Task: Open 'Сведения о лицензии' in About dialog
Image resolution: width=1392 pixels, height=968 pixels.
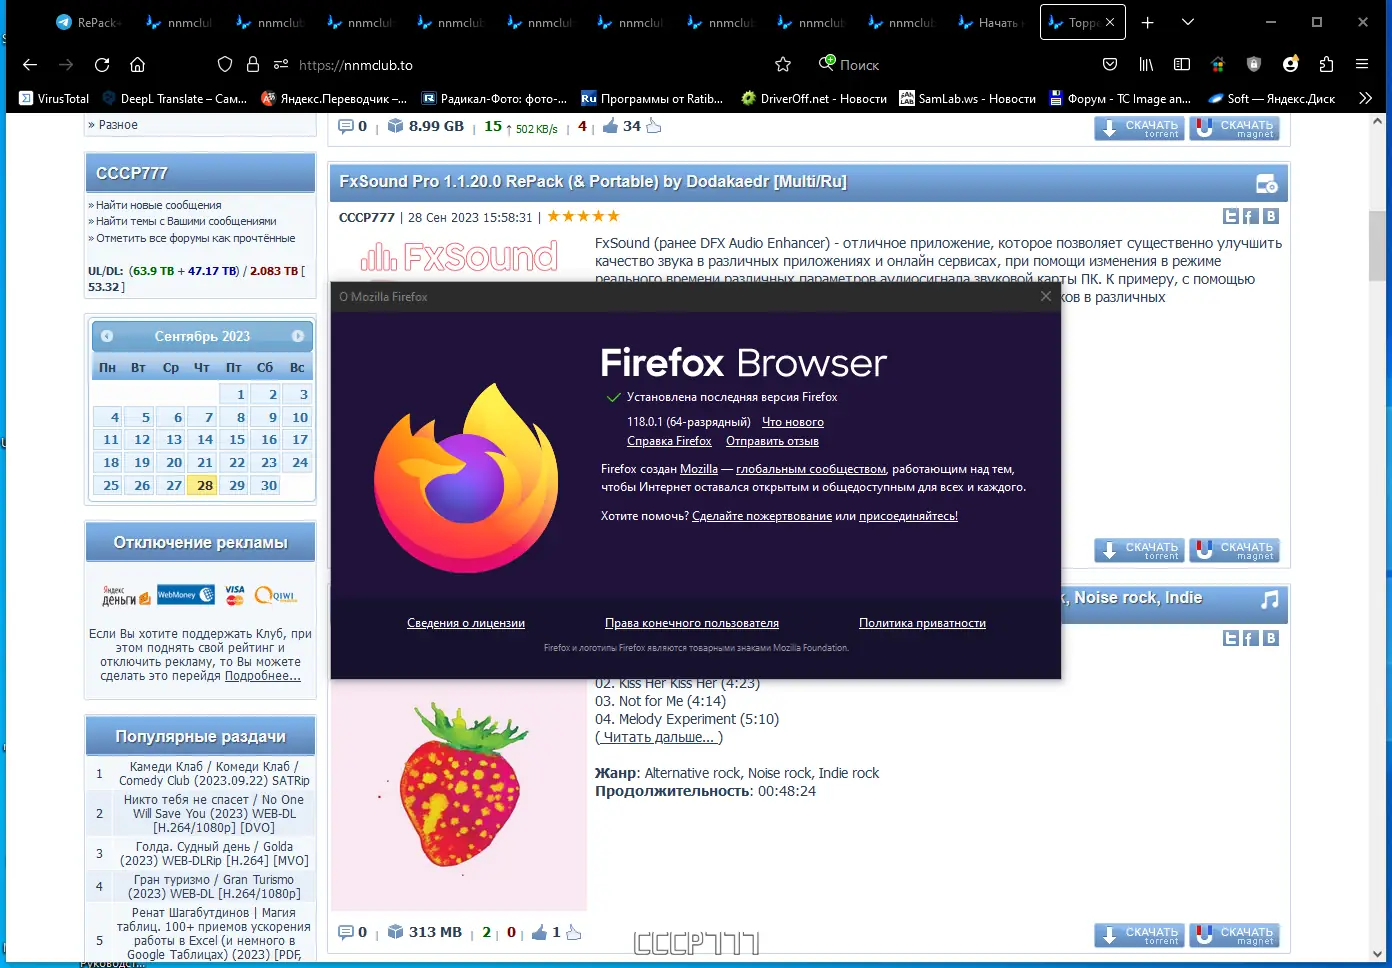Action: (466, 623)
